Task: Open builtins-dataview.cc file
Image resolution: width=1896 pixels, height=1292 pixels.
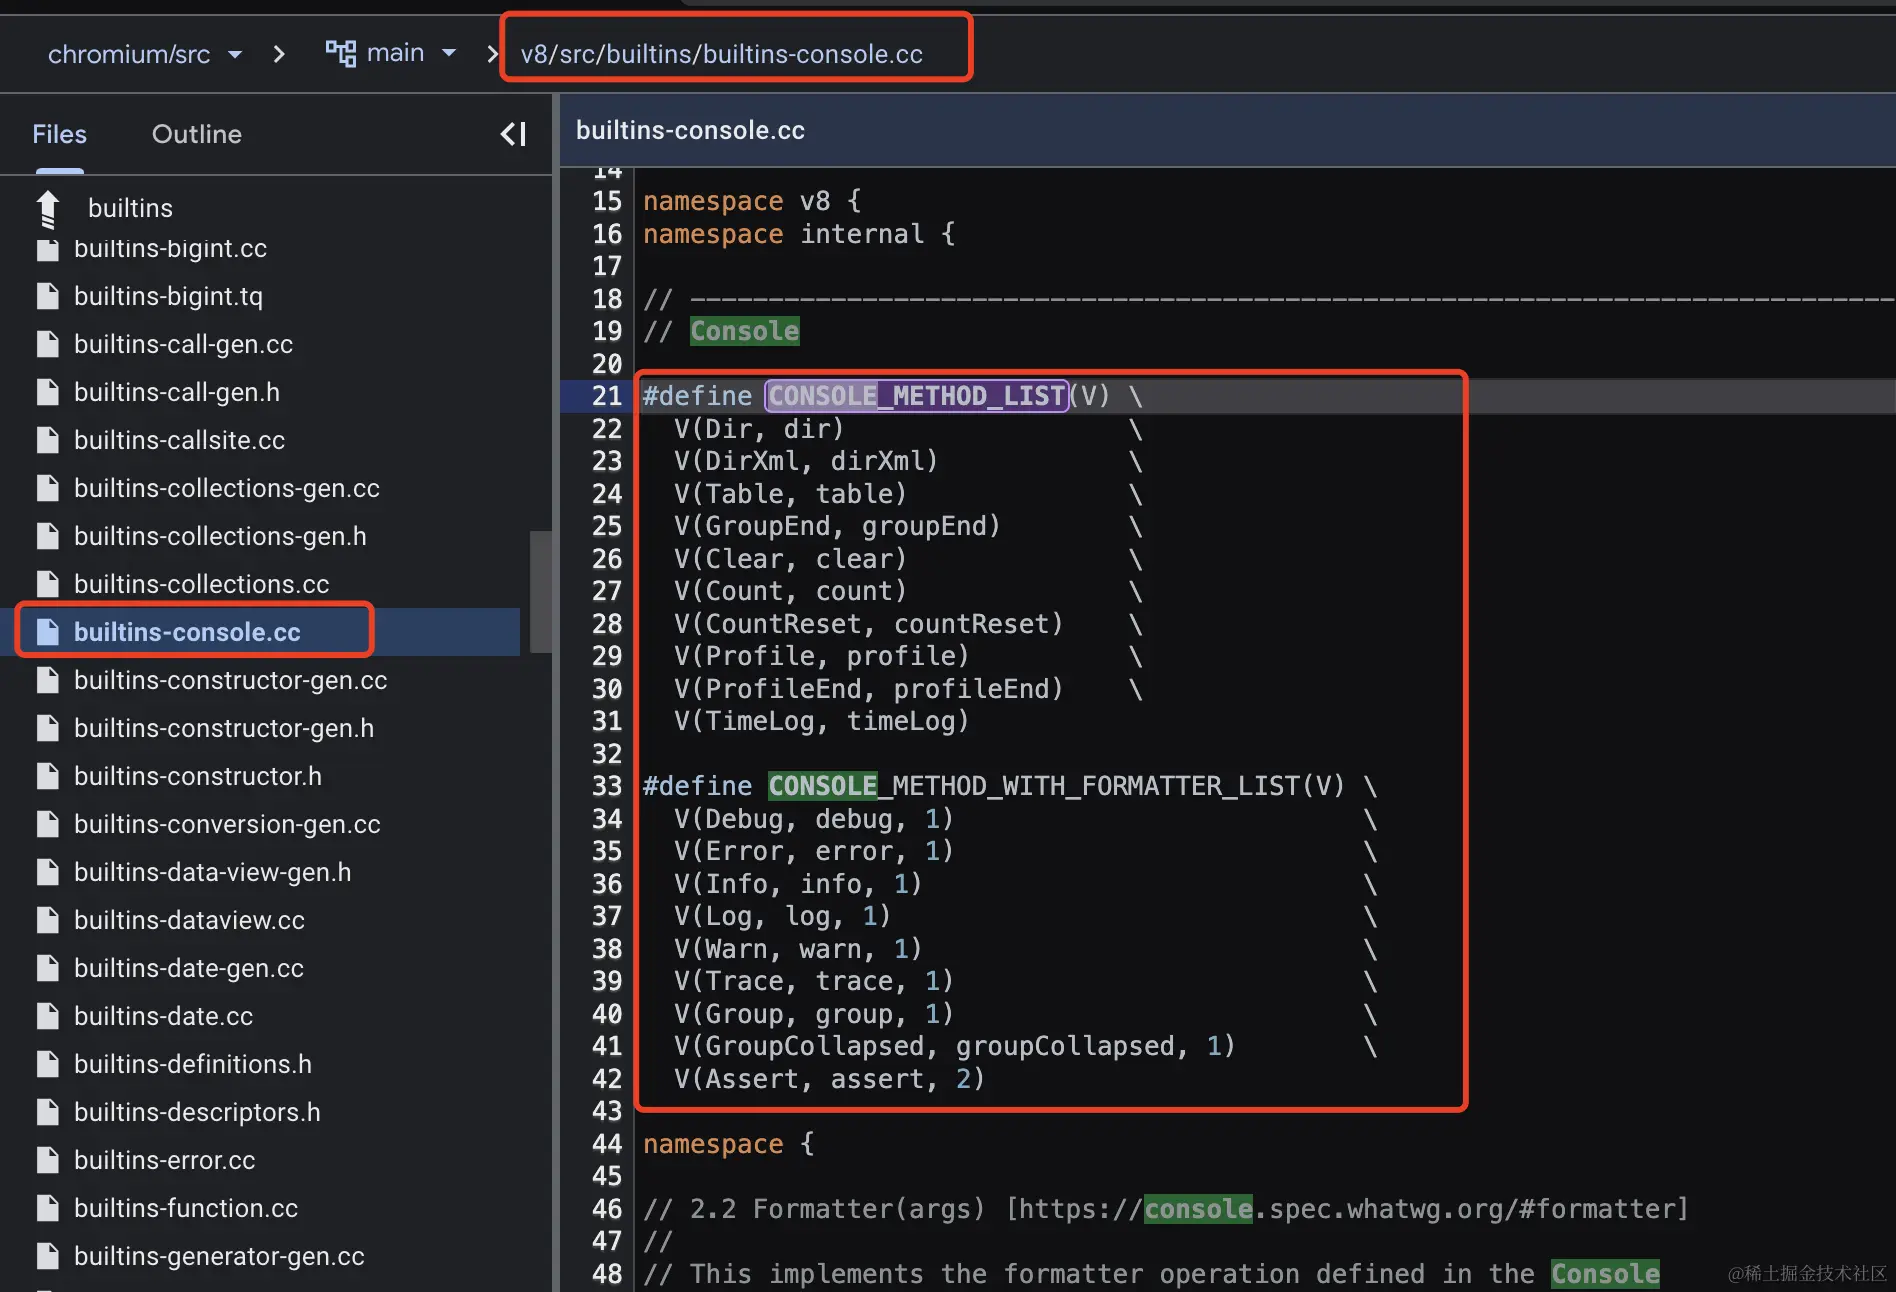Action: coord(189,920)
